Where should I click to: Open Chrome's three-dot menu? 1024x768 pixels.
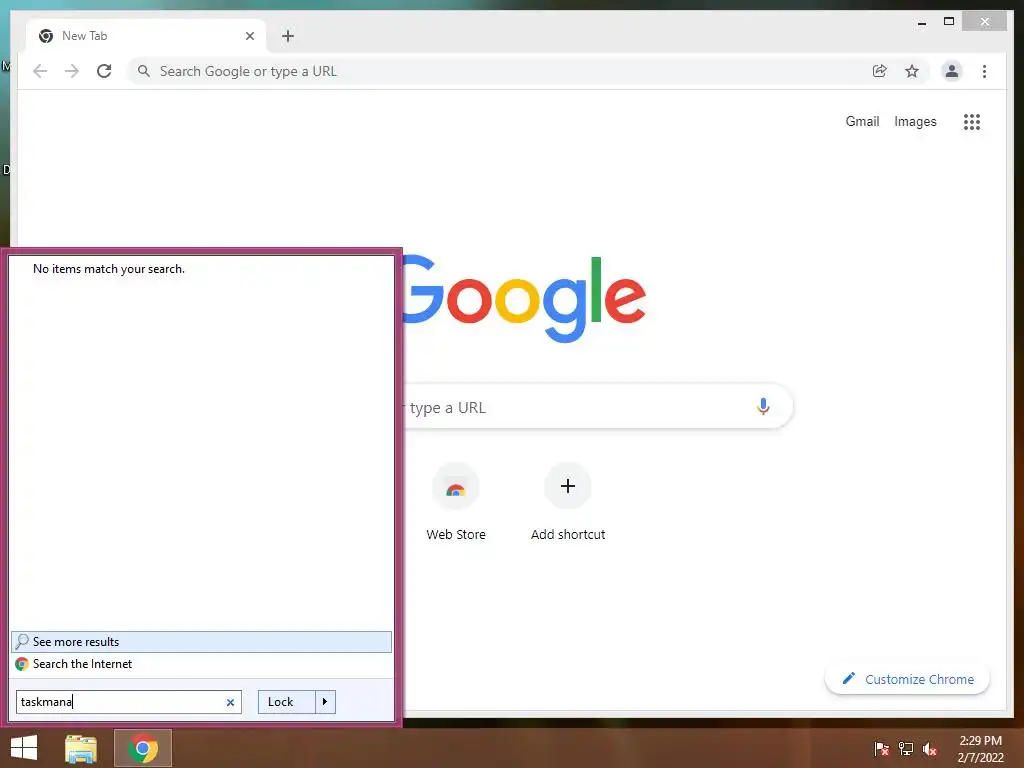pos(984,71)
